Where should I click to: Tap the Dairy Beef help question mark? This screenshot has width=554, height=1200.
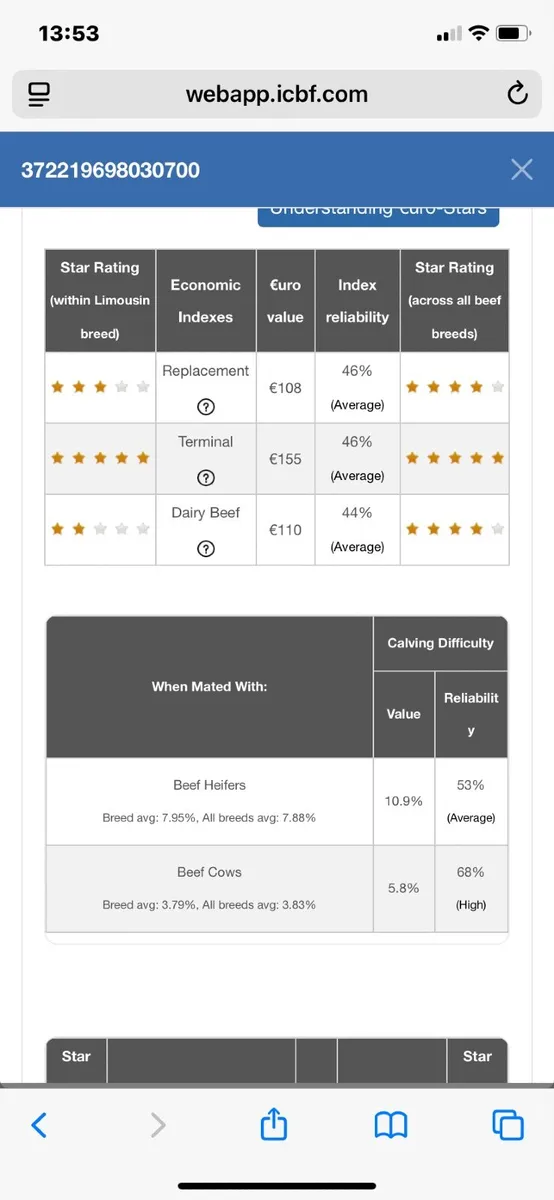(206, 548)
